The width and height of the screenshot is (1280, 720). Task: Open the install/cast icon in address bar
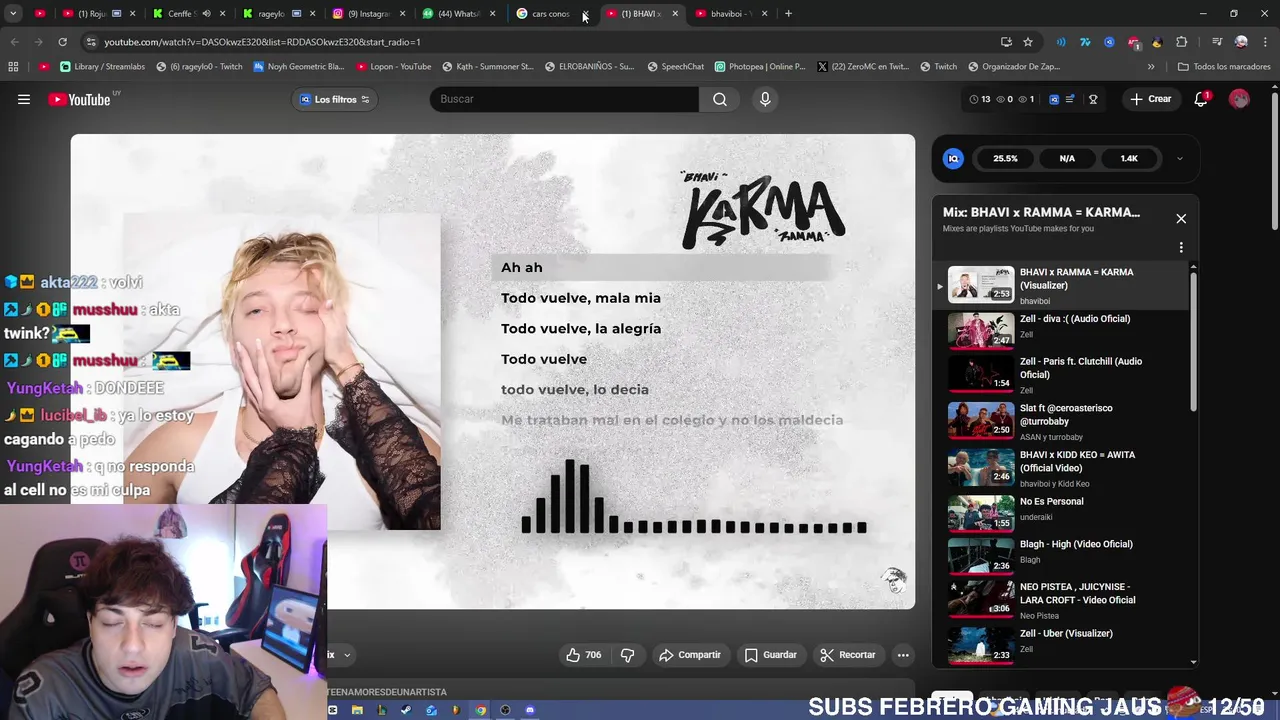[1006, 42]
